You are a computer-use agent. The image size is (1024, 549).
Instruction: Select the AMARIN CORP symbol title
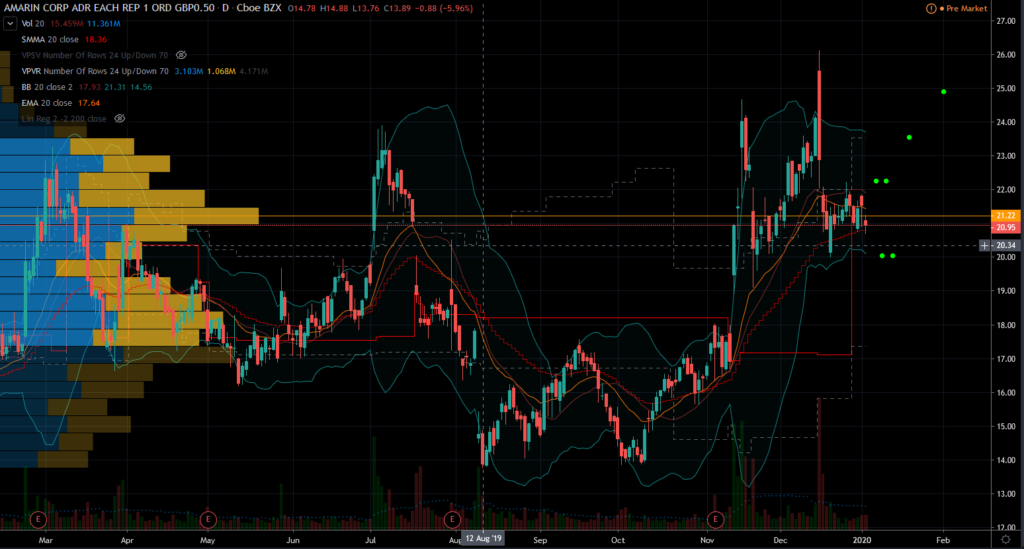109,8
